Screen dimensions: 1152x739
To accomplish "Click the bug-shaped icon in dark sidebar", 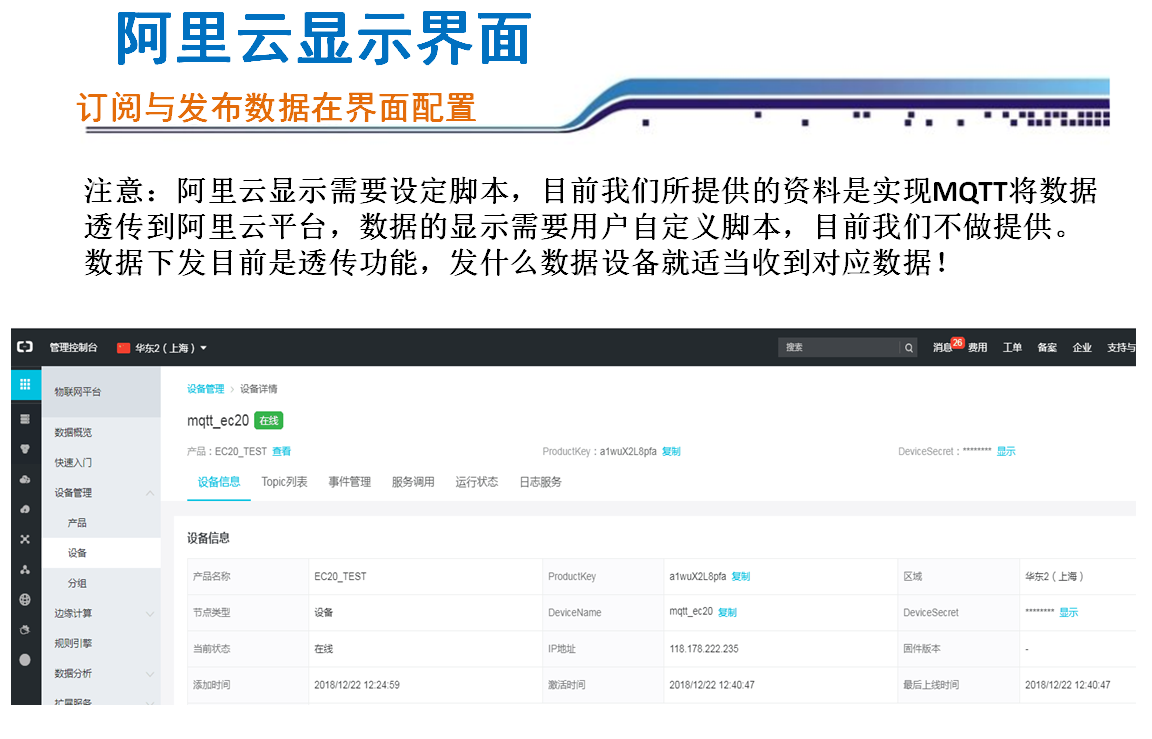I will tap(25, 630).
